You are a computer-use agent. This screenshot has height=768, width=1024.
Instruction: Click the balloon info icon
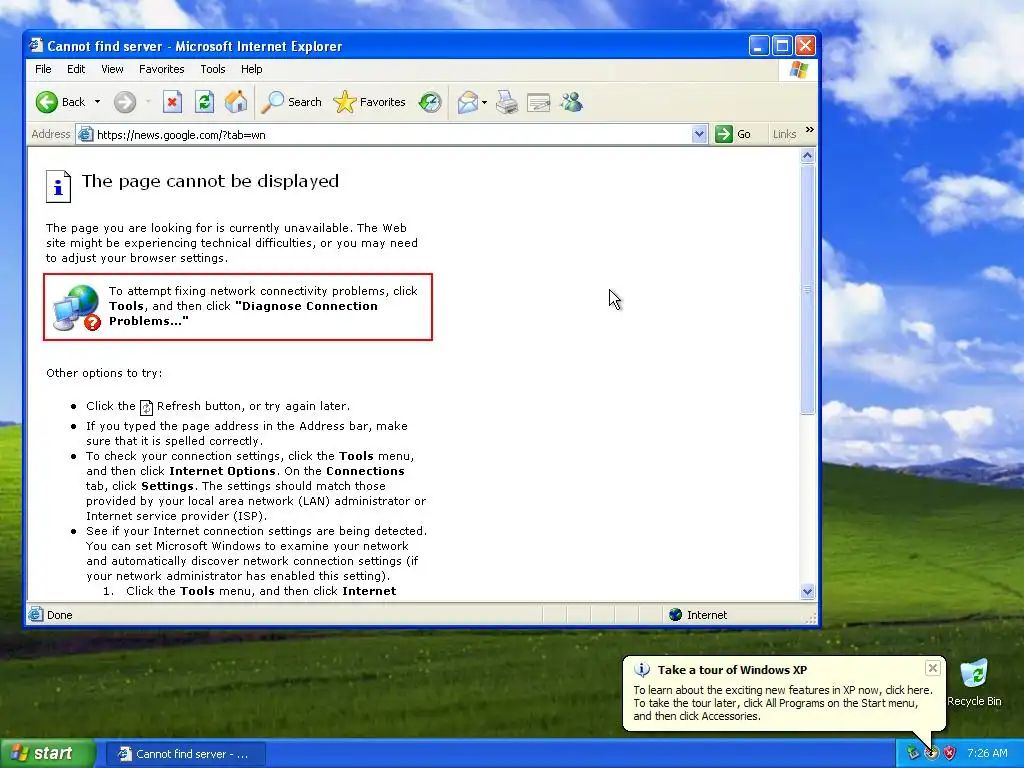(643, 670)
